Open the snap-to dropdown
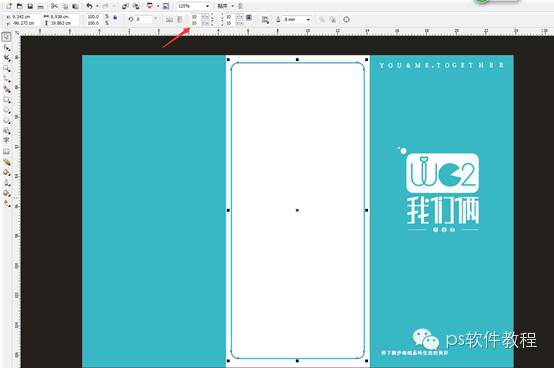Screen dimensions: 554x368 pyautogui.click(x=225, y=6)
